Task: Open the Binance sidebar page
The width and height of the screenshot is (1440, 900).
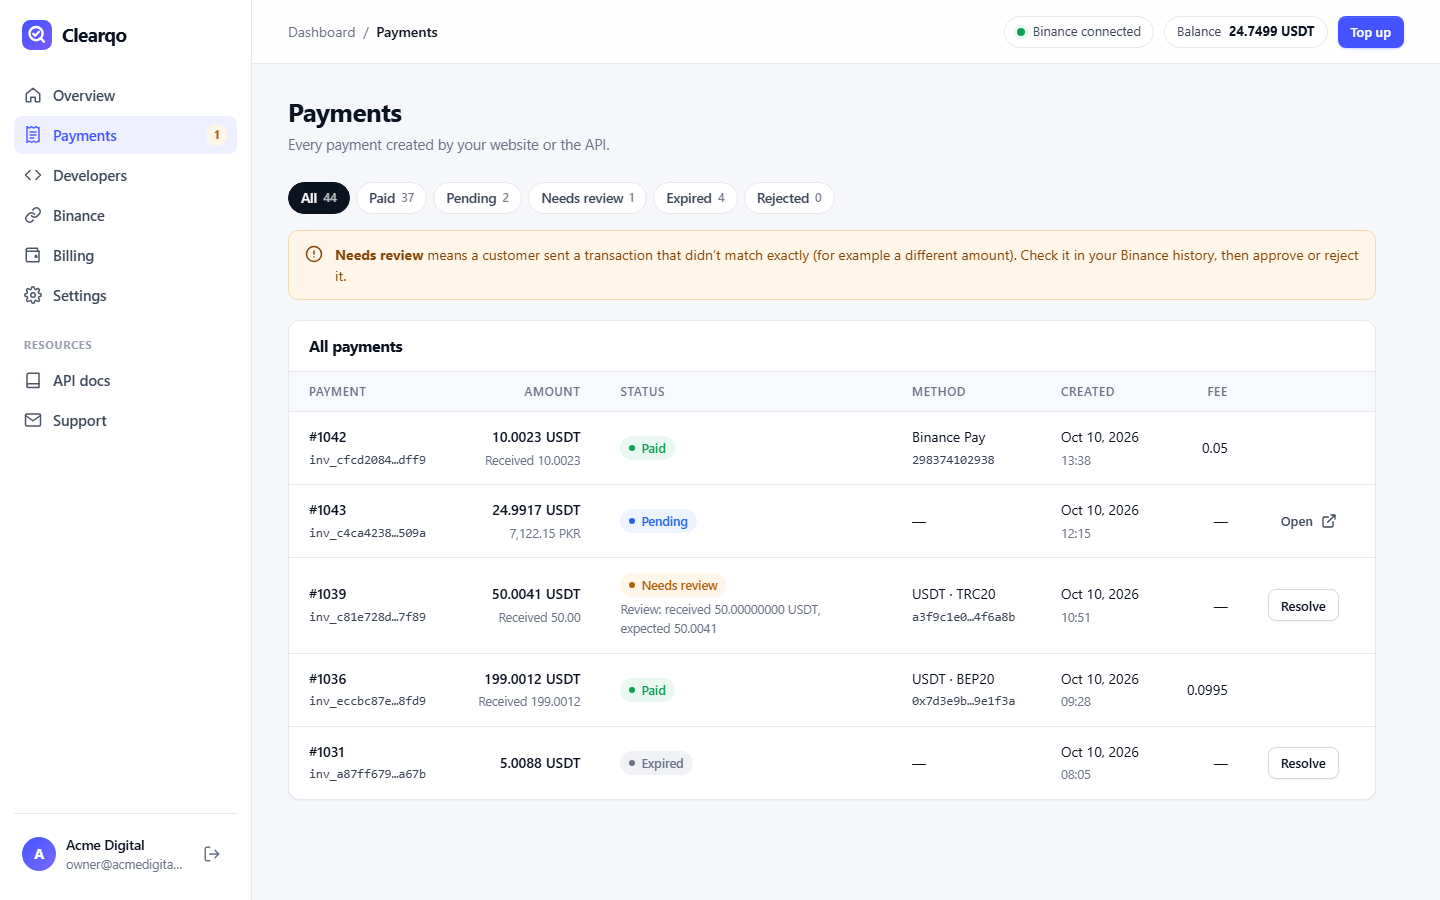Action: click(x=125, y=216)
